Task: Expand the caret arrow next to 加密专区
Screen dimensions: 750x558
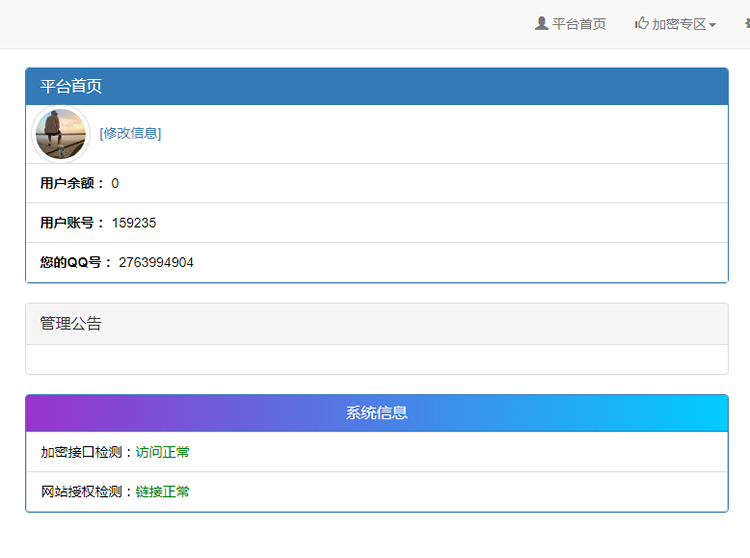Action: 712,25
